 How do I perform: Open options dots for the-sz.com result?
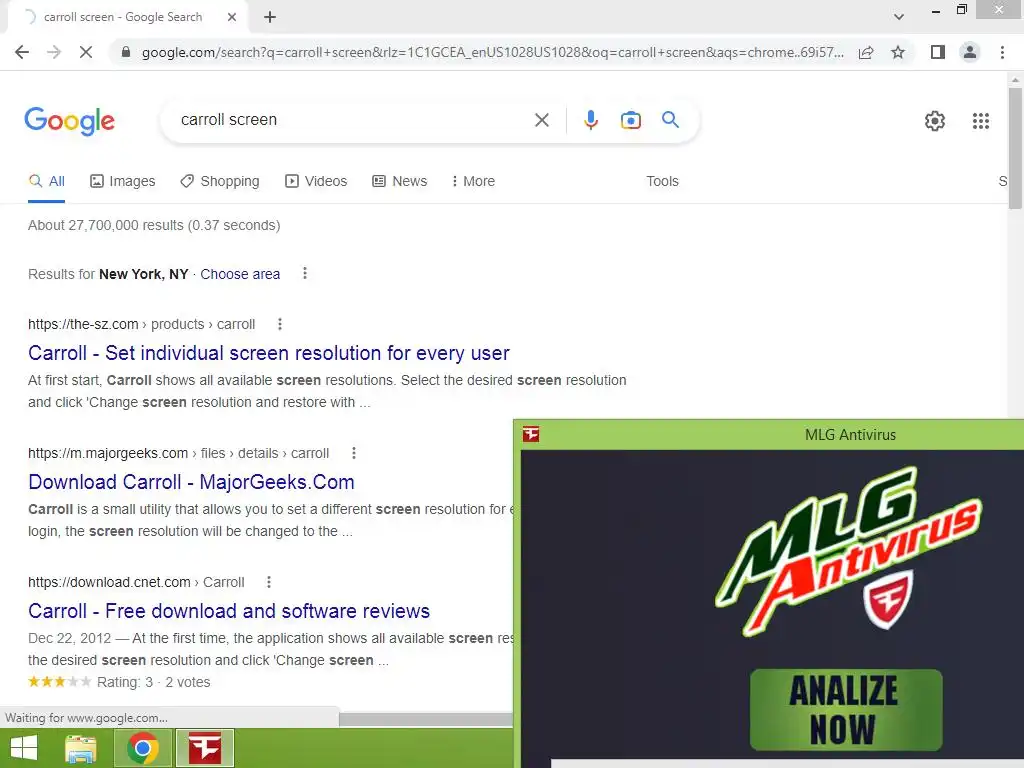pyautogui.click(x=280, y=324)
